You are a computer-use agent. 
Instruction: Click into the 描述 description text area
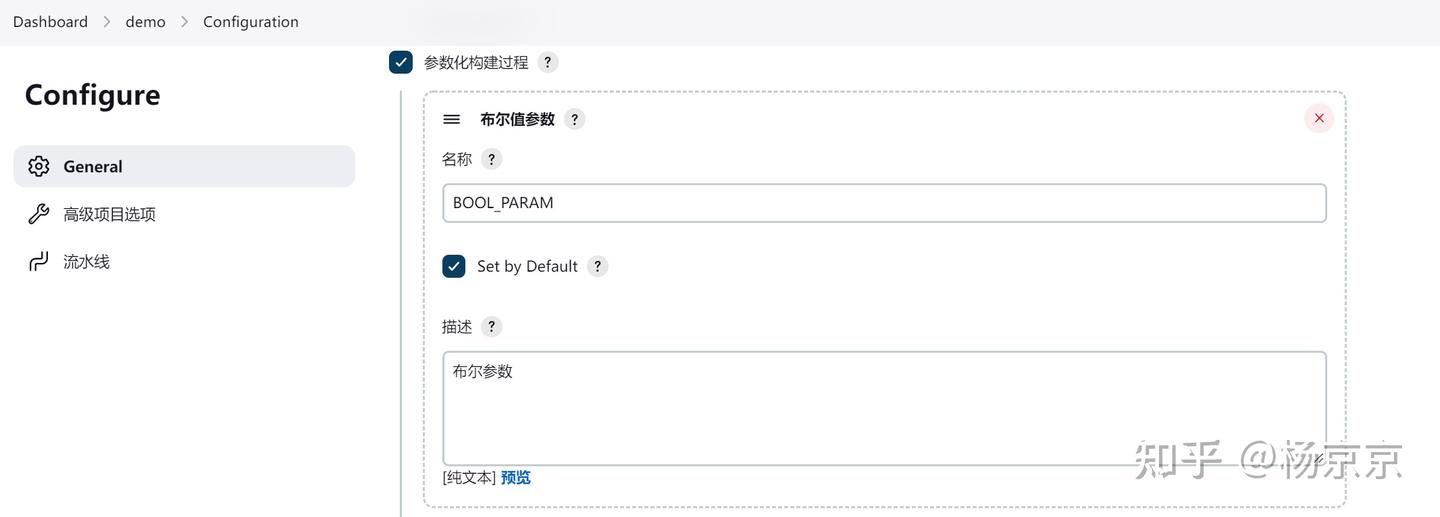pyautogui.click(x=884, y=408)
